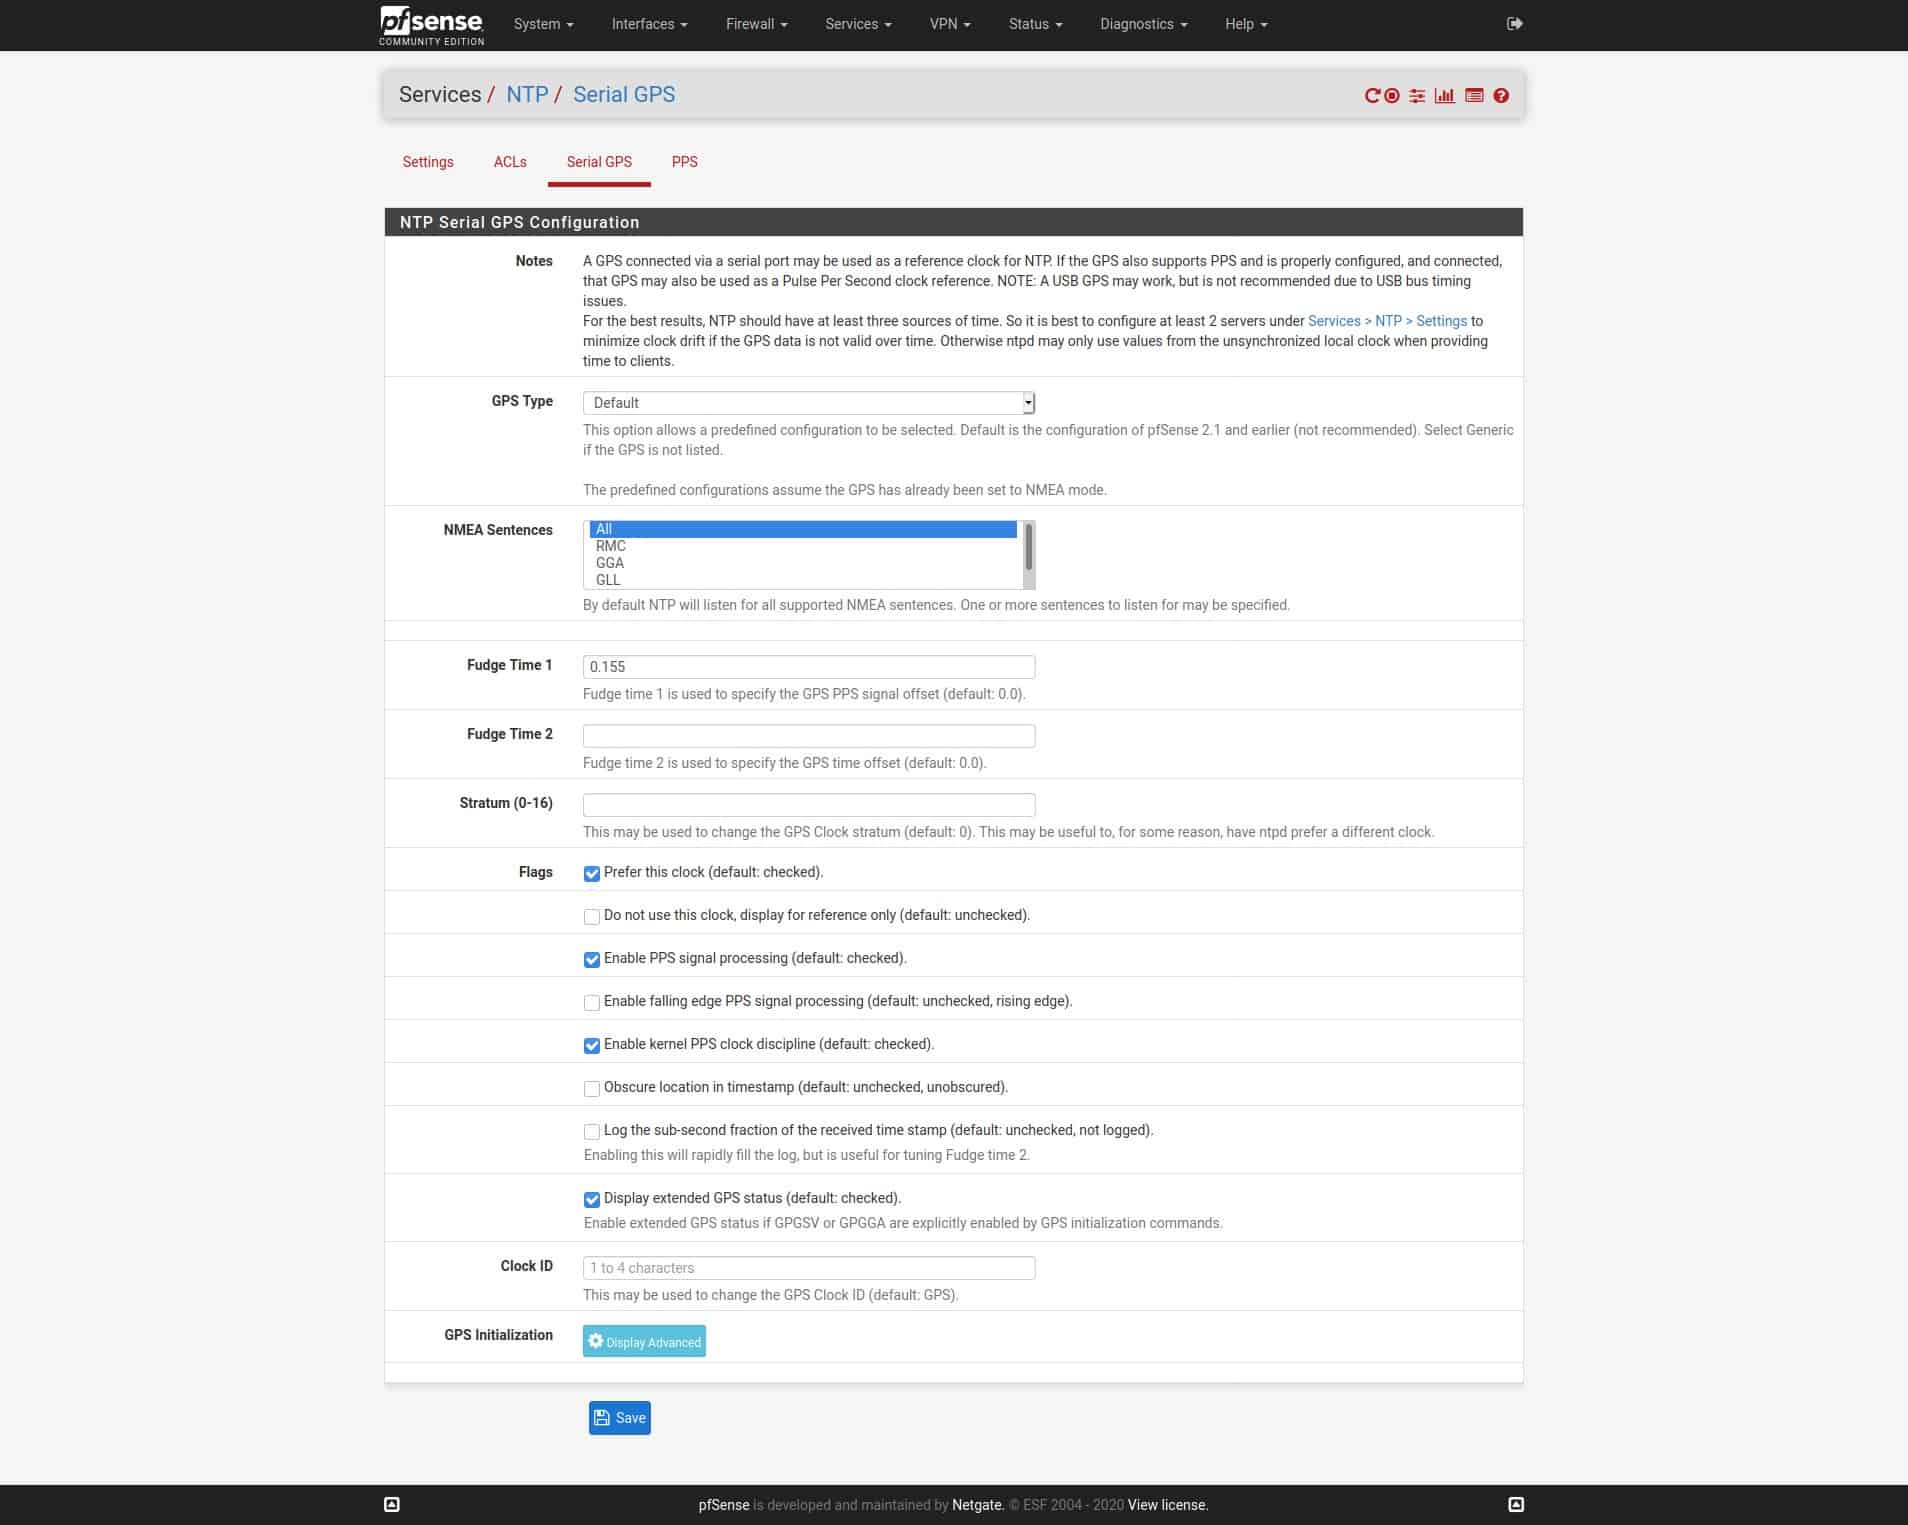Enable Obscure location in timestamp
Viewport: 1908px width, 1525px height.
592,1089
